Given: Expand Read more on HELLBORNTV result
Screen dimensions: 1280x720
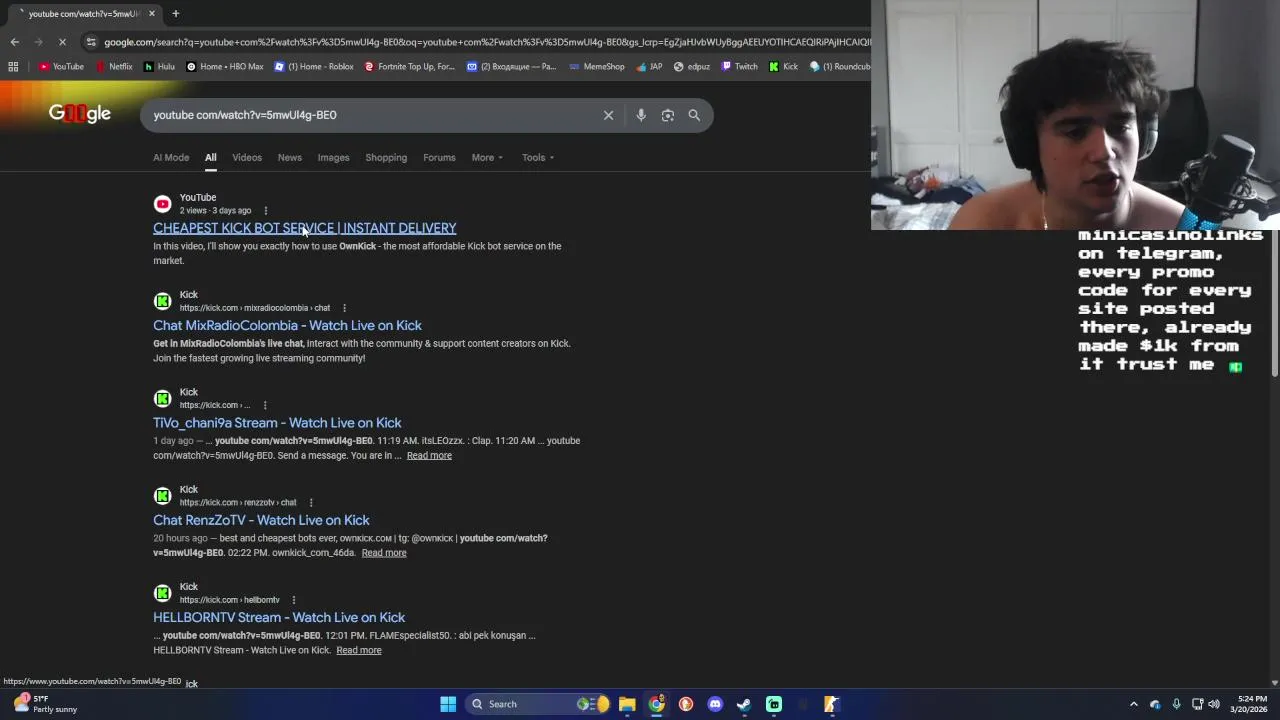Looking at the screenshot, I should 359,650.
